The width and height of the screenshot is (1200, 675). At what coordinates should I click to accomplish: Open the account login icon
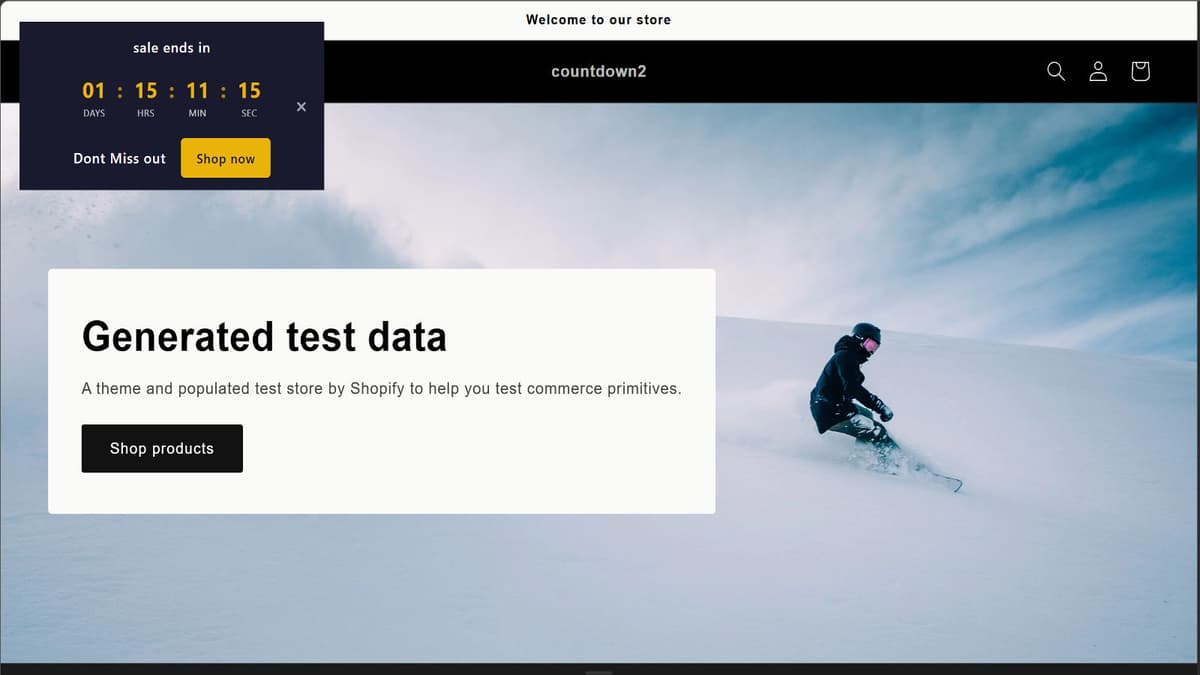(1097, 71)
